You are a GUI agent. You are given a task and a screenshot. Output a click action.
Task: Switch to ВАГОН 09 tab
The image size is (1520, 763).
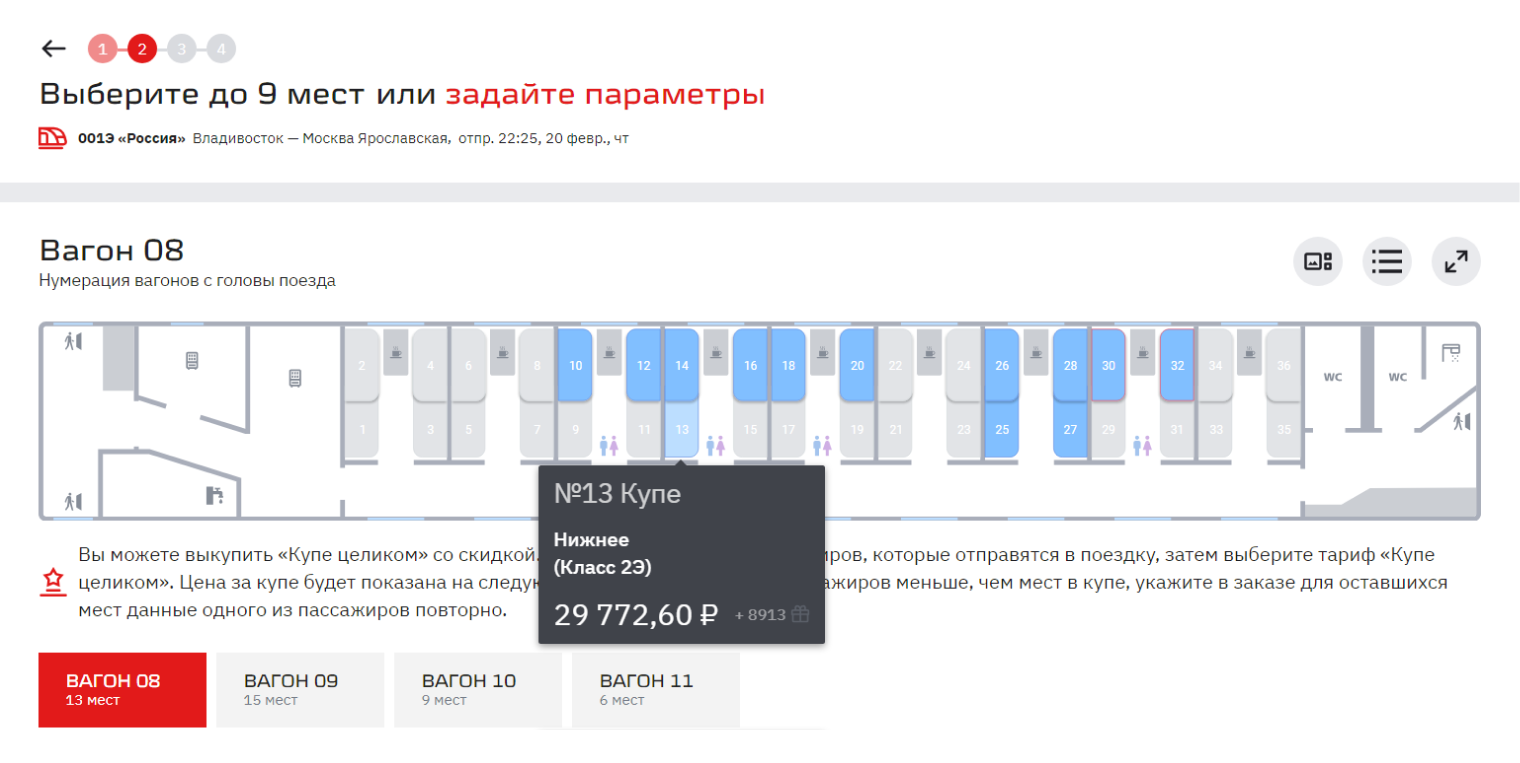pos(300,690)
